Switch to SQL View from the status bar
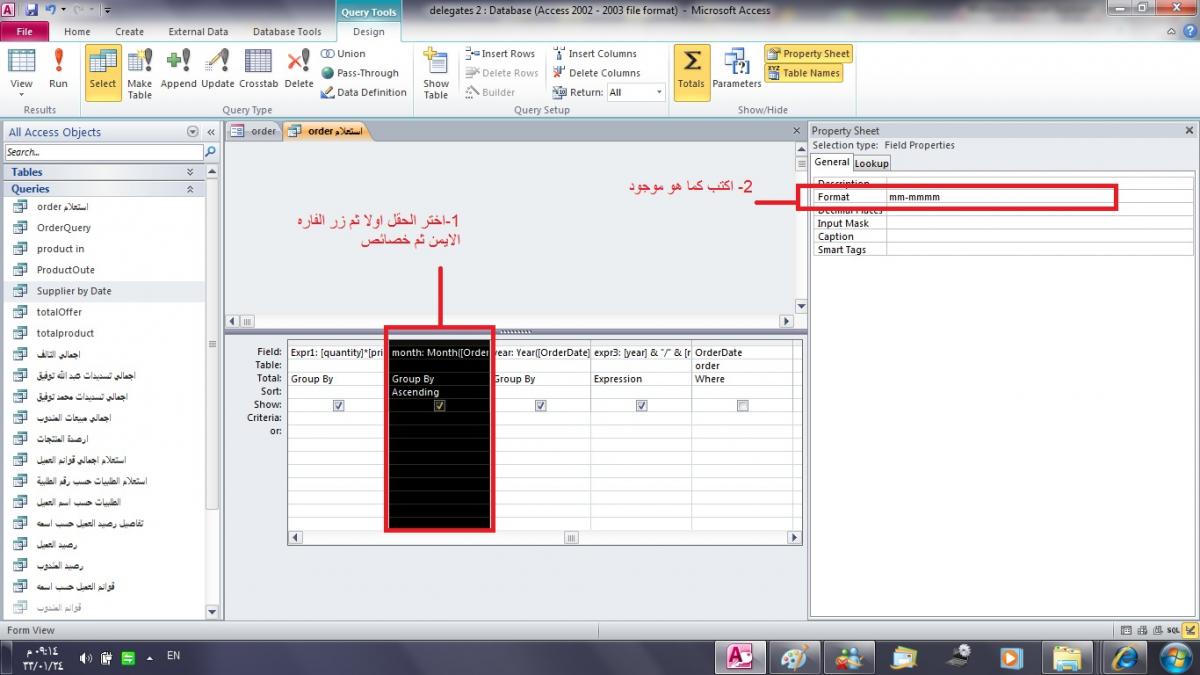1200x675 pixels. (x=1173, y=630)
